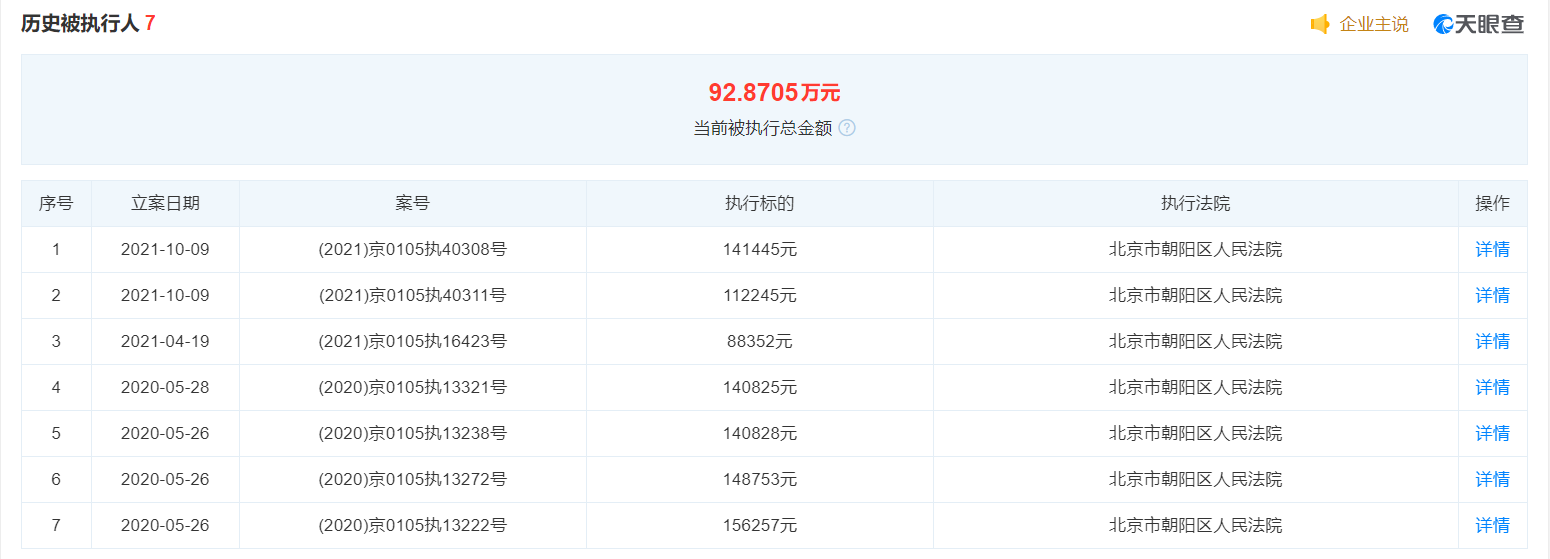This screenshot has width=1550, height=559.
Task: Open 详情 for case 执40308号
Action: pyautogui.click(x=1492, y=249)
